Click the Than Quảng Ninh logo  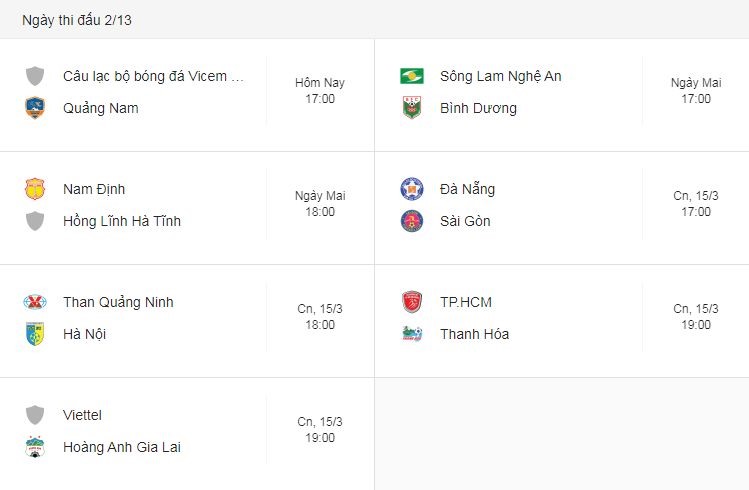[35, 302]
